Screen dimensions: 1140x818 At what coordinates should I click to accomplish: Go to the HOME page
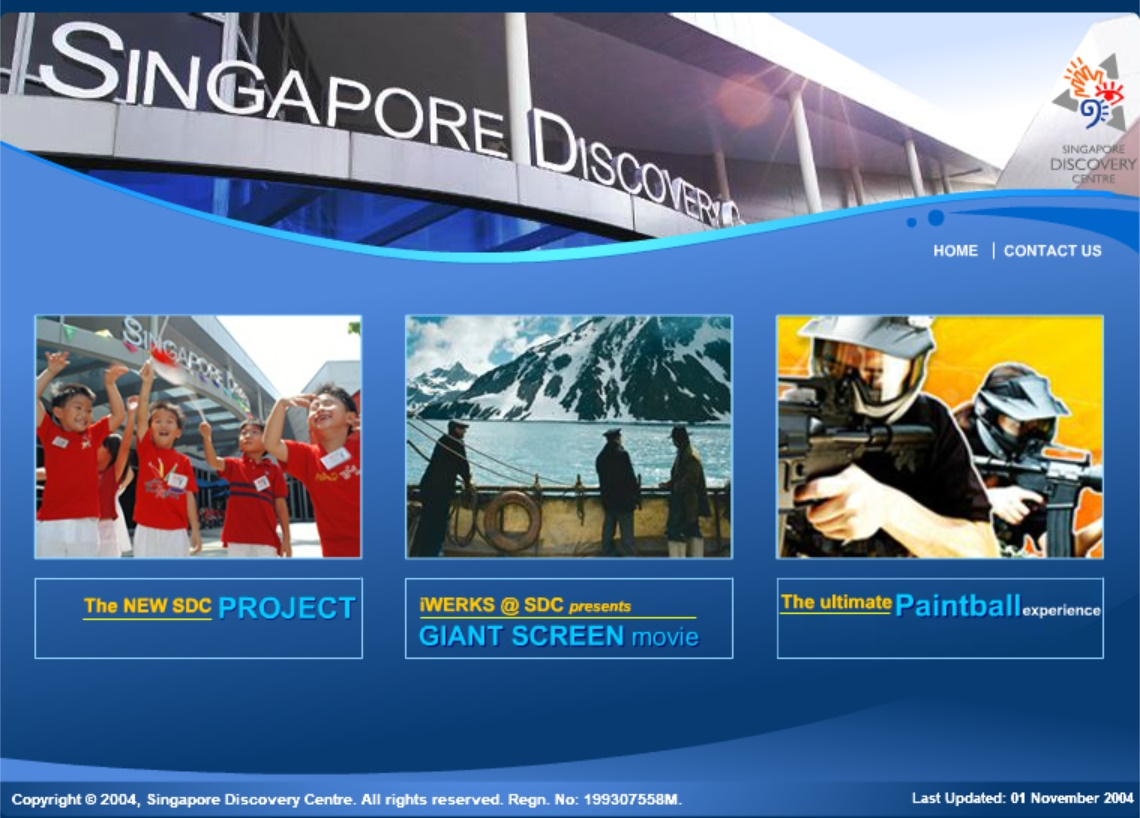click(x=955, y=251)
